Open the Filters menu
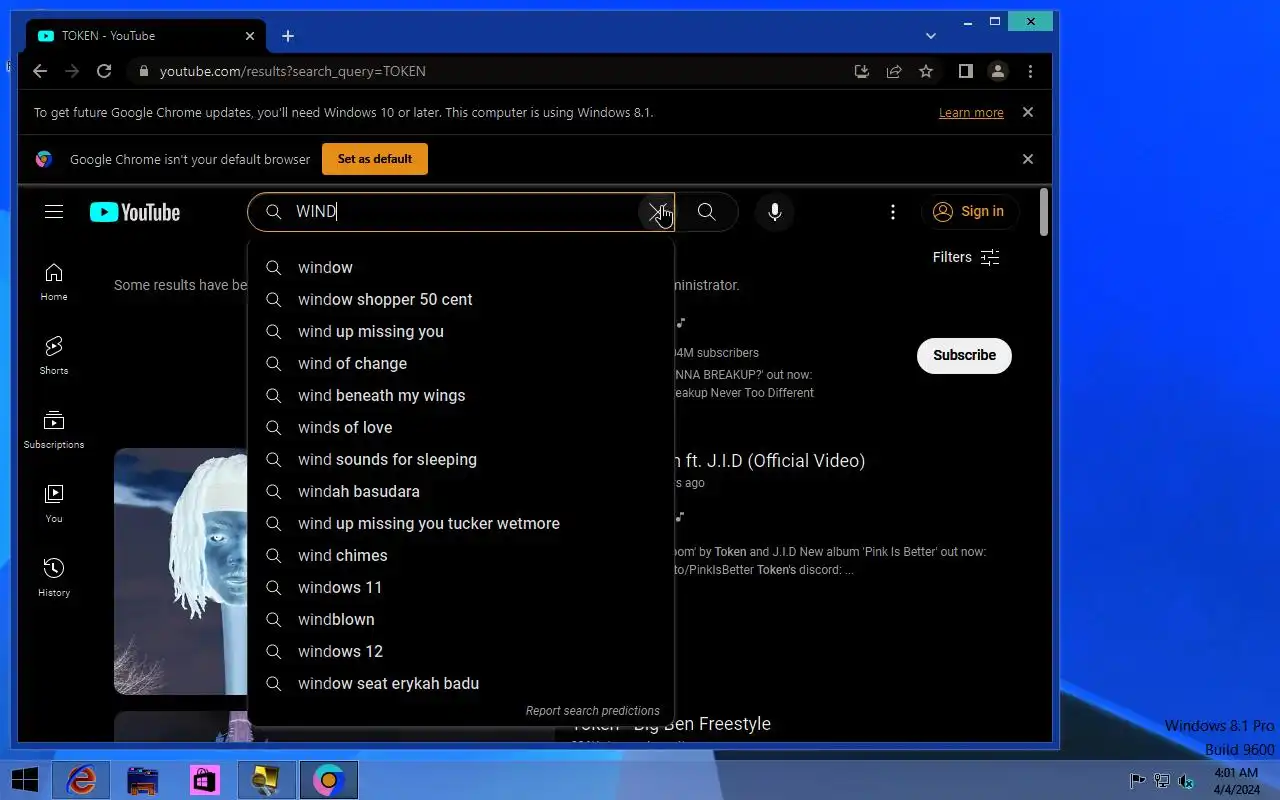This screenshot has height=800, width=1280. click(966, 257)
